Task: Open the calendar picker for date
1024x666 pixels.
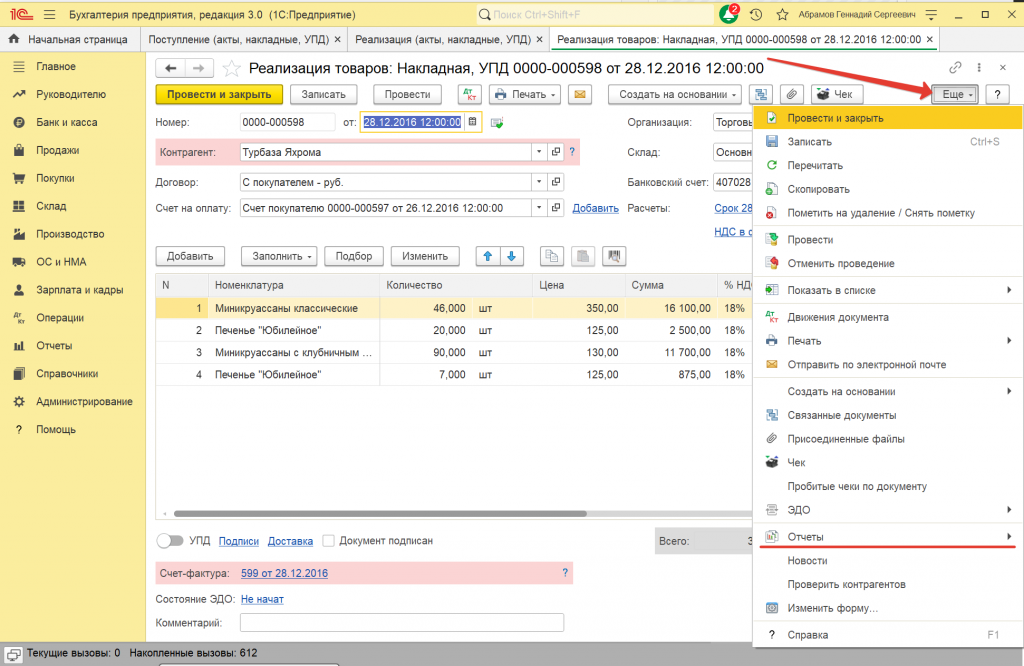Action: coord(473,122)
